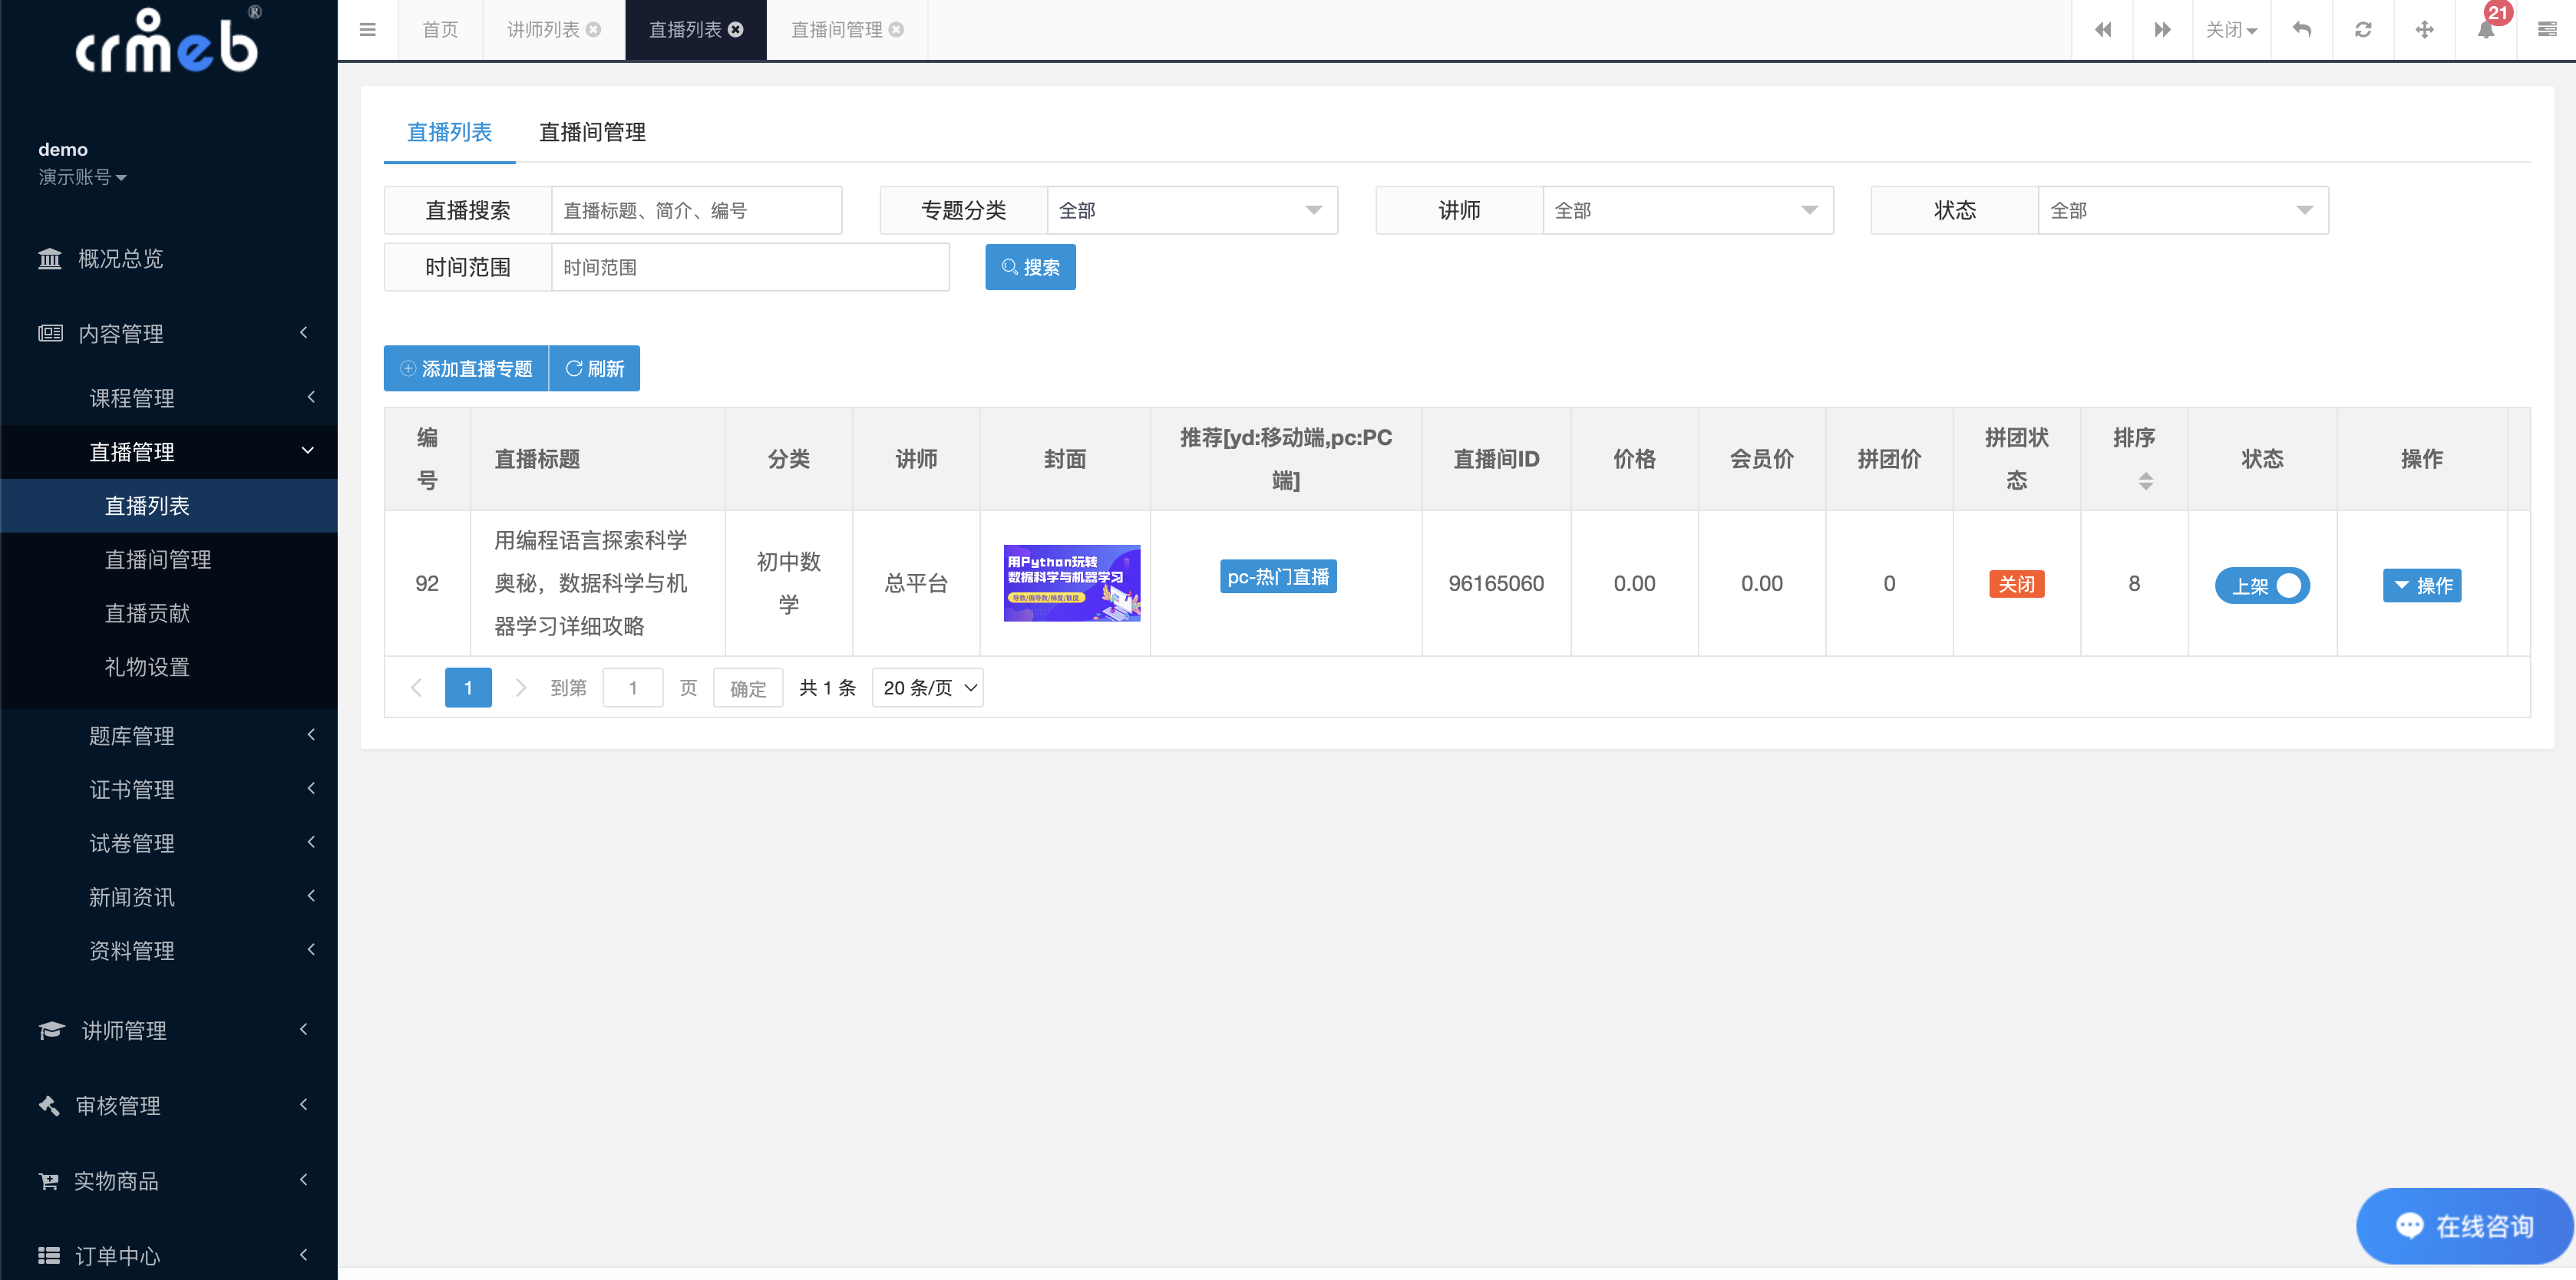
Task: Click the reload/refresh page icon
Action: point(2363,31)
